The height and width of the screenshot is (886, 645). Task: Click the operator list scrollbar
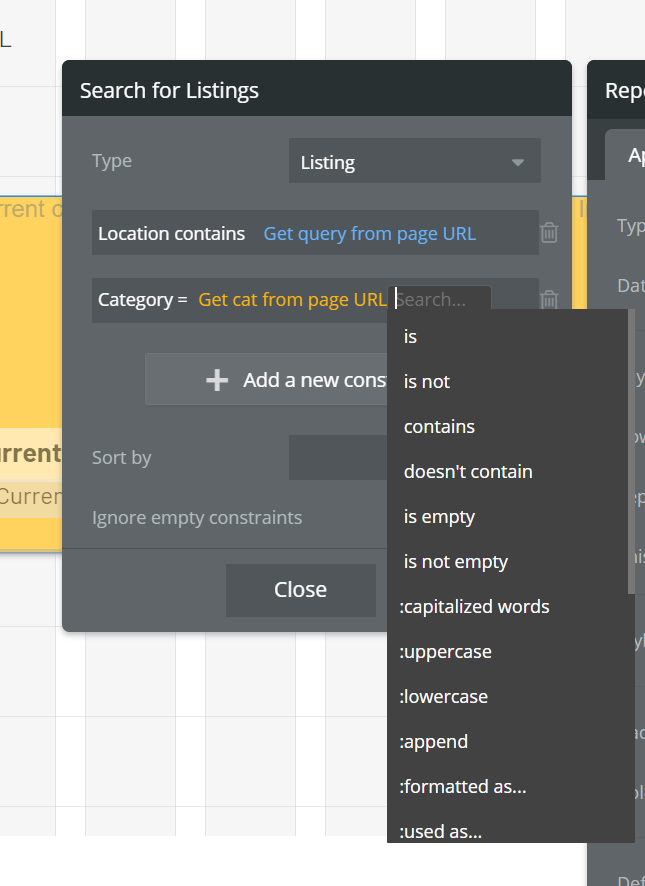[631, 450]
